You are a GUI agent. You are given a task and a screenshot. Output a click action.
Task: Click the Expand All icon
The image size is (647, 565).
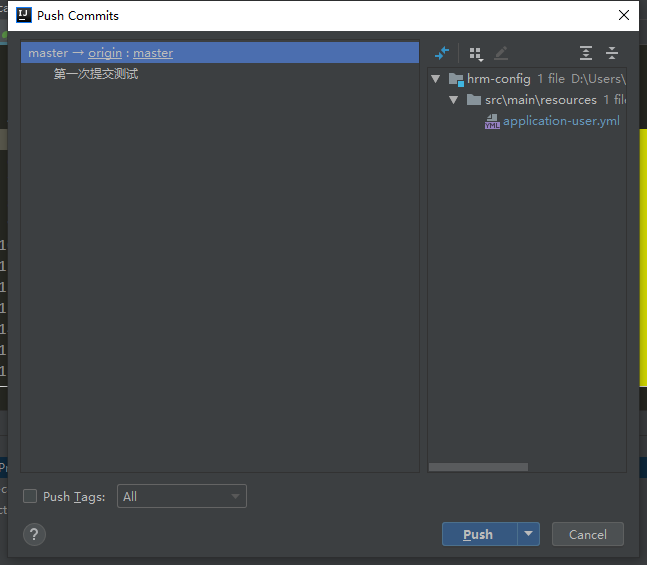586,53
